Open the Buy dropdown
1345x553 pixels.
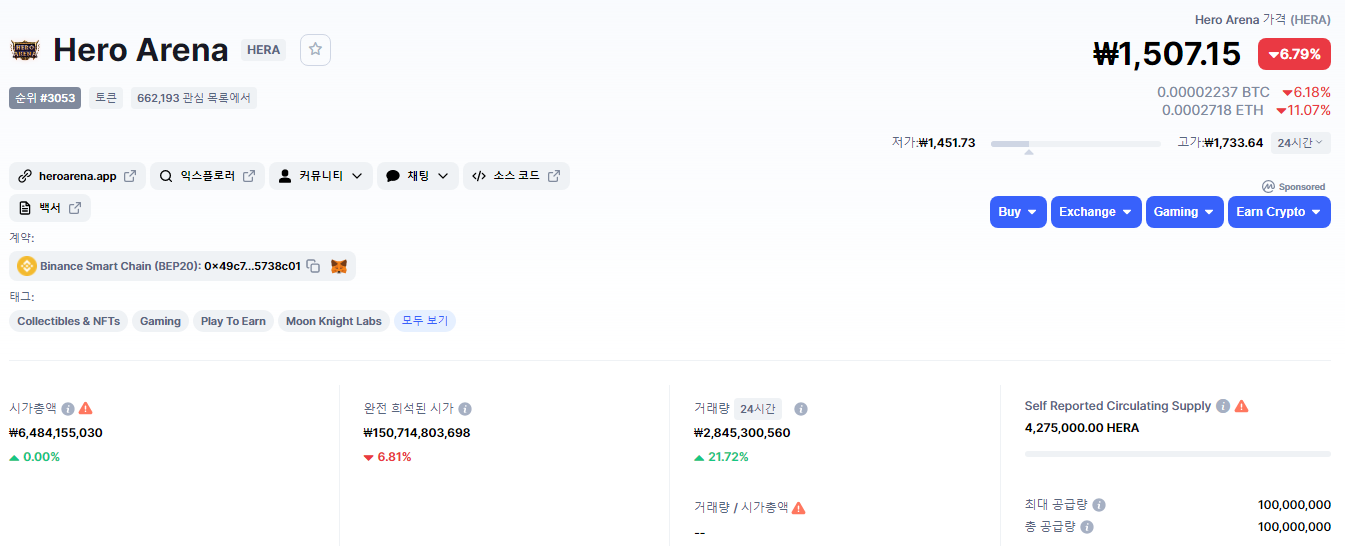[x=1018, y=212]
